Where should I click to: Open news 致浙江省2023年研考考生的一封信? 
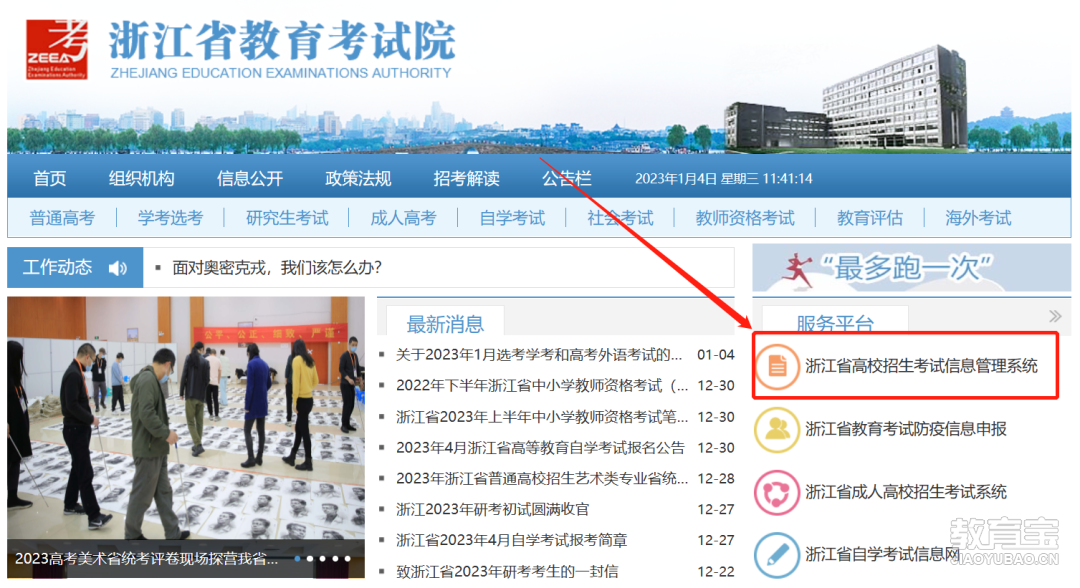(507, 571)
